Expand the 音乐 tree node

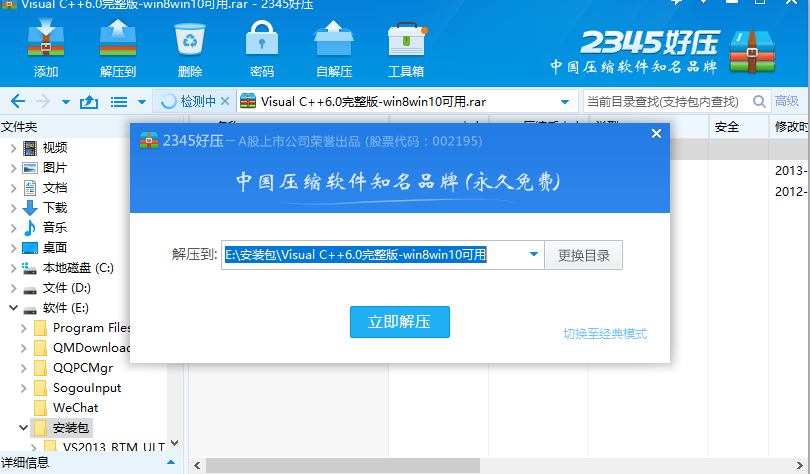click(14, 228)
